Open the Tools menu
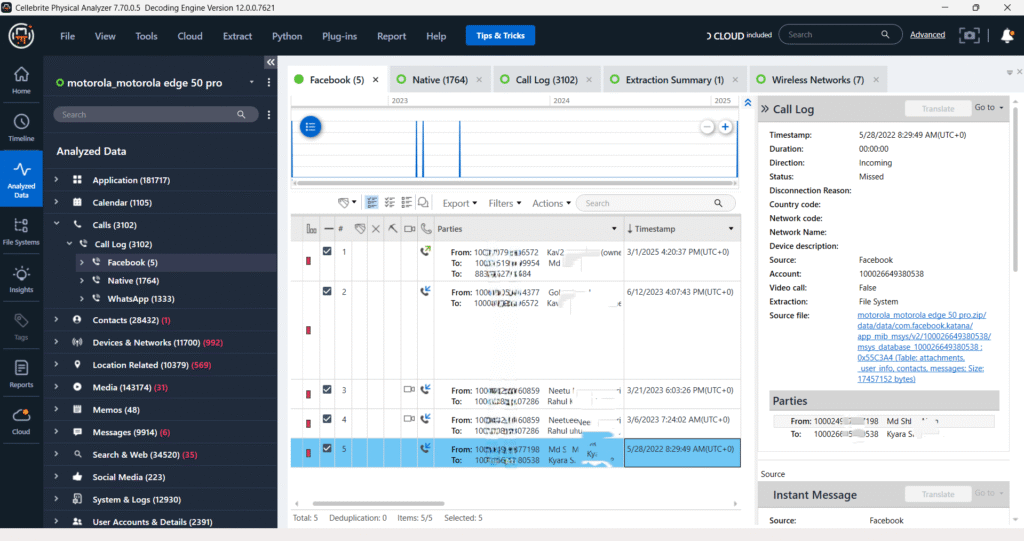1024x541 pixels. point(146,36)
